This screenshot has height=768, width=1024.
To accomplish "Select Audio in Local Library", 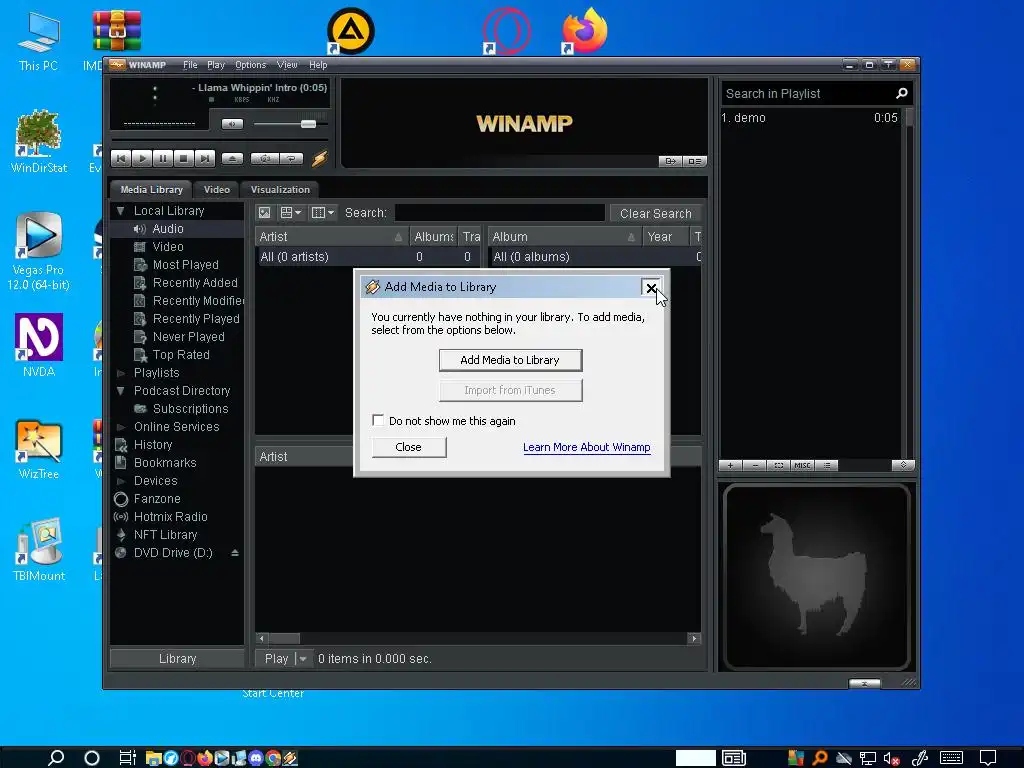I will [167, 229].
